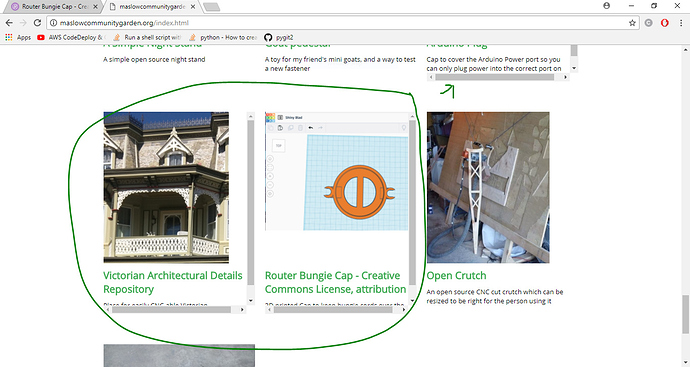The height and width of the screenshot is (367, 690).
Task: Open the AWS CodeDeploy bookmark
Action: pyautogui.click(x=70, y=37)
